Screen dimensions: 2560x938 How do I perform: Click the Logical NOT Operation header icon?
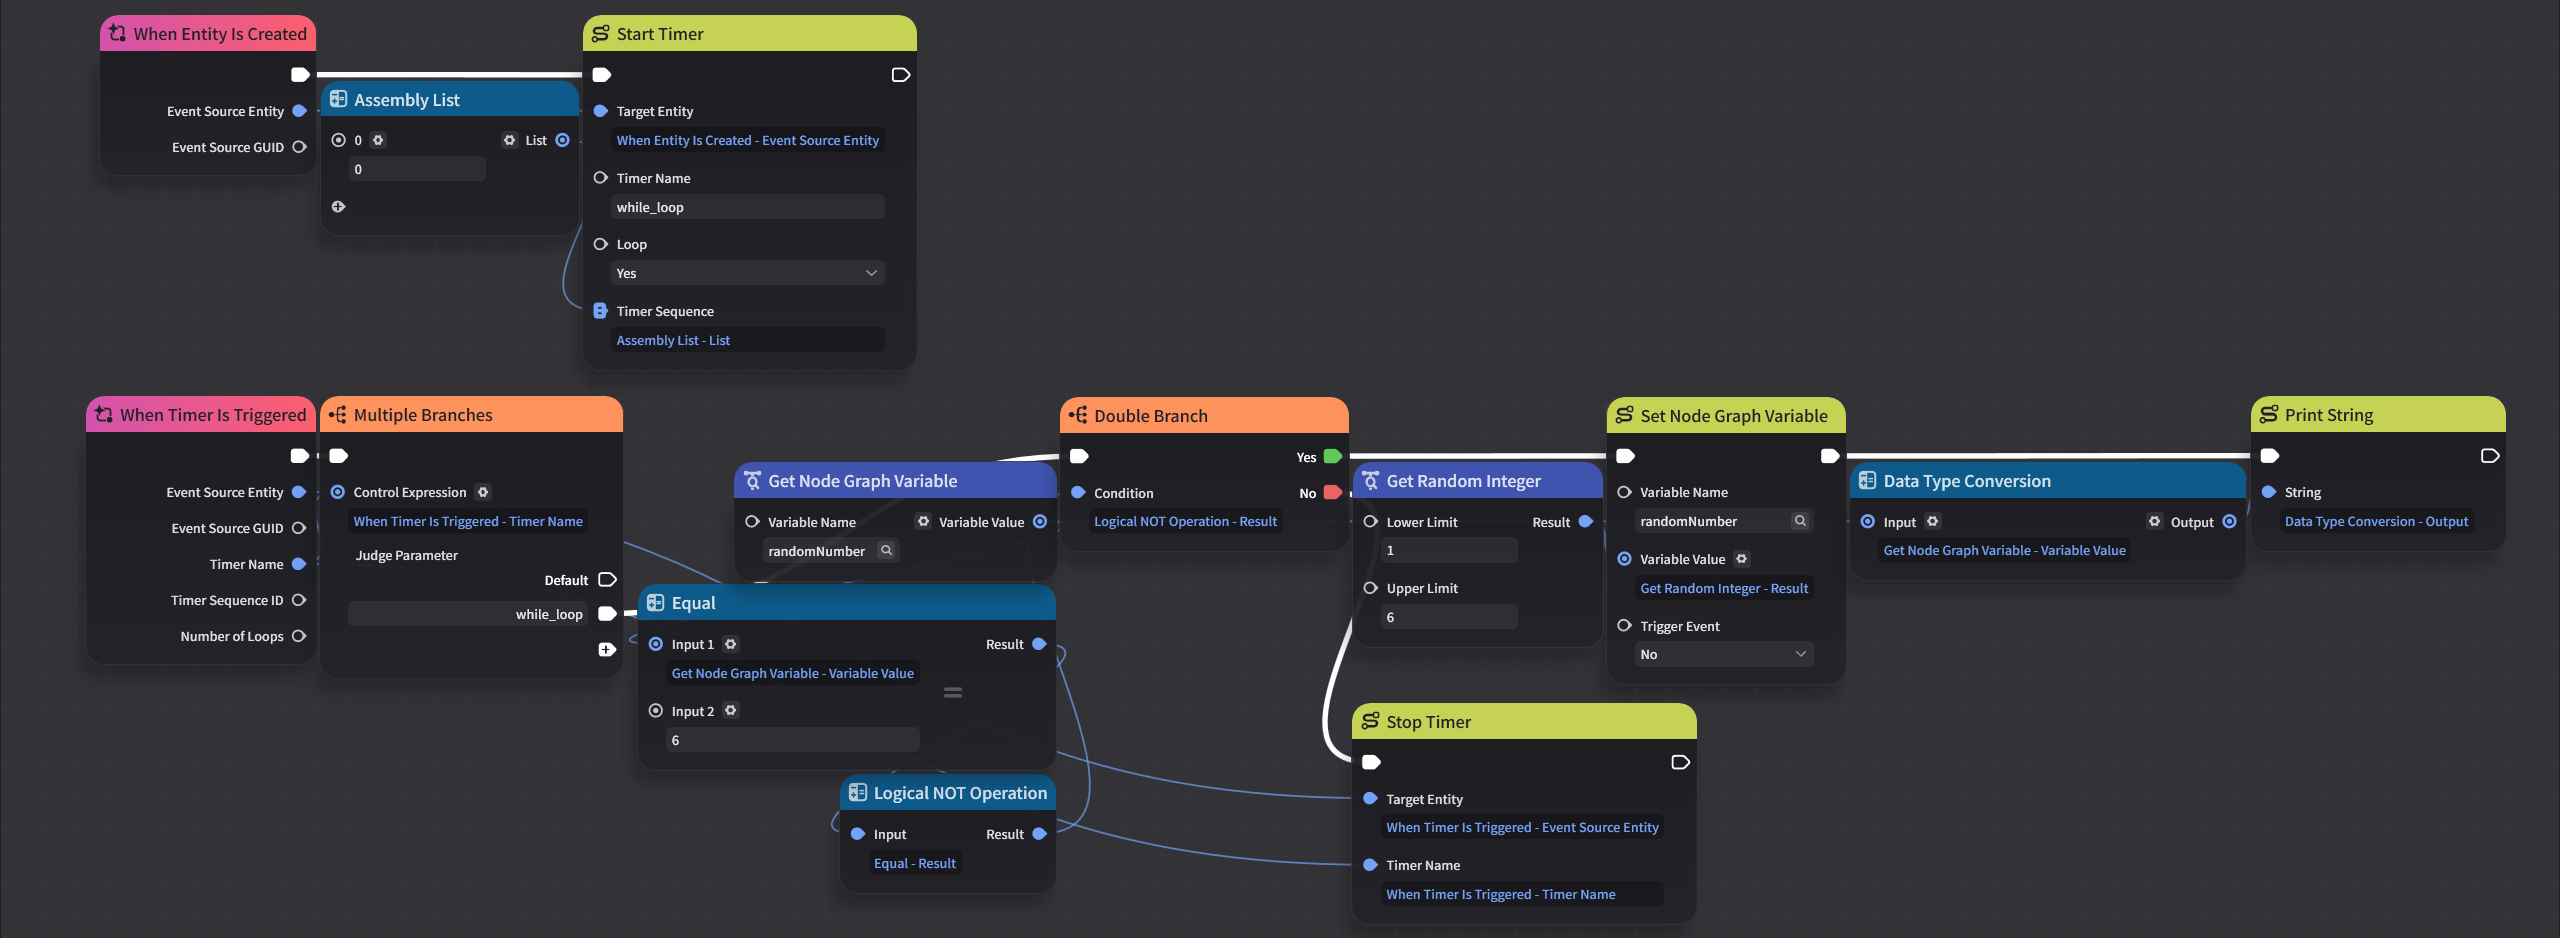tap(858, 793)
